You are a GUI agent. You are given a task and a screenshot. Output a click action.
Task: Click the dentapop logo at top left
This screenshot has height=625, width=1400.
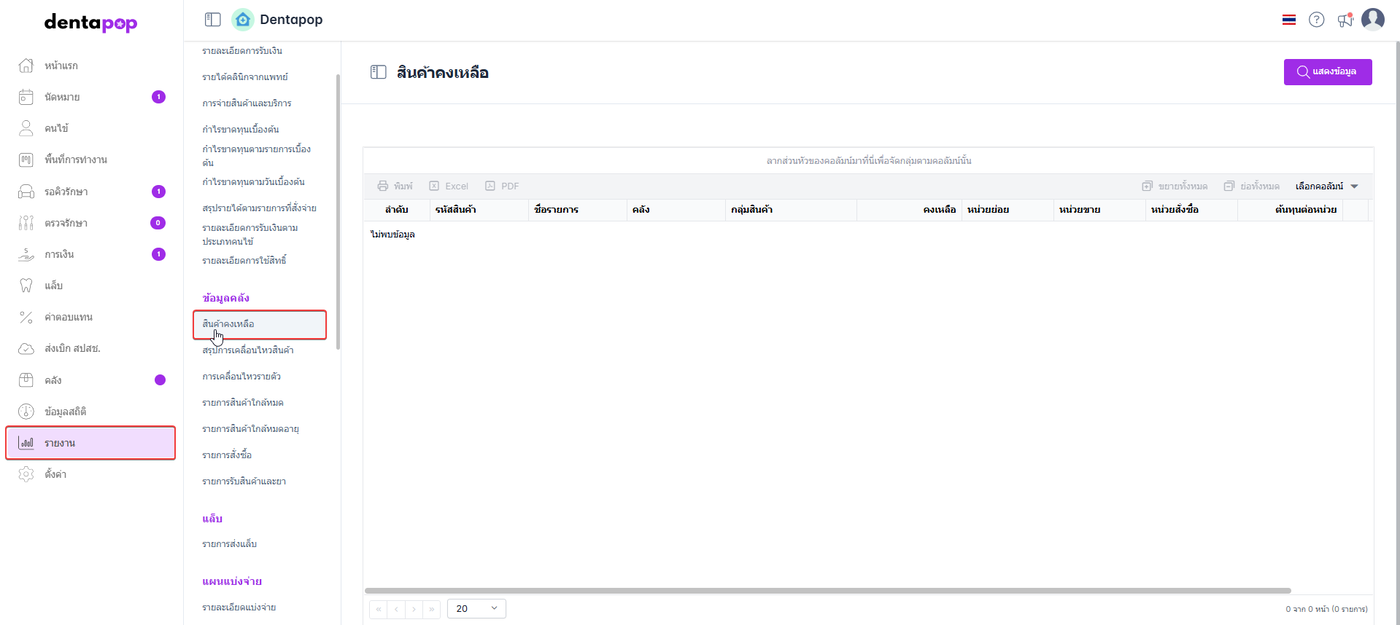91,22
